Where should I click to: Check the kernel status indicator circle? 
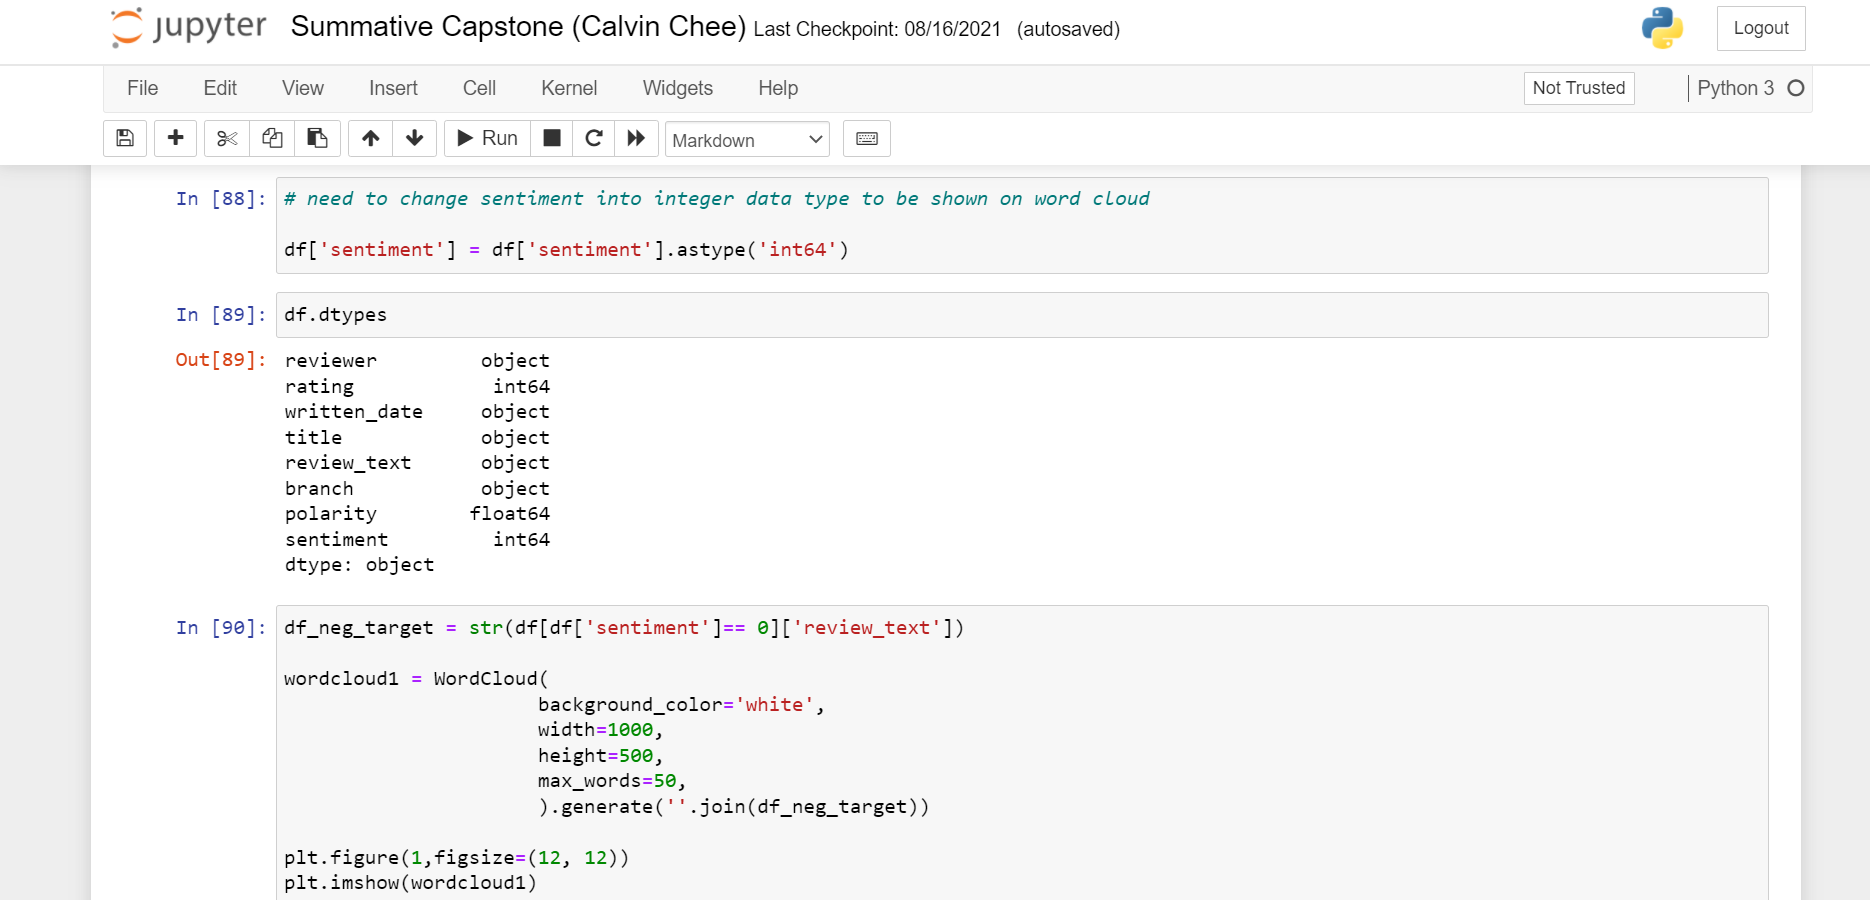[1797, 88]
